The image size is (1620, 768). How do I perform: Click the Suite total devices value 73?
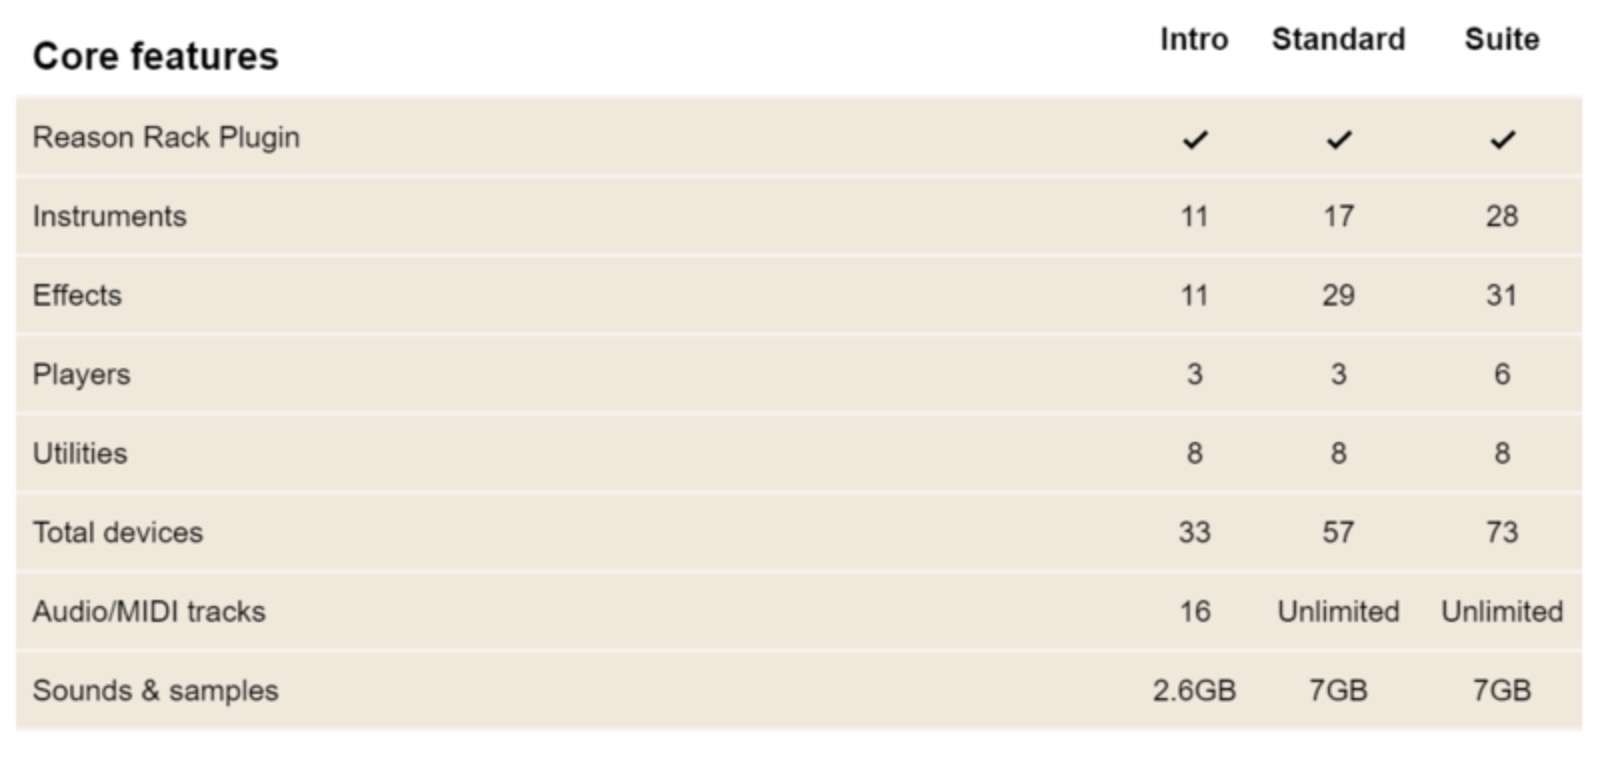tap(1501, 532)
